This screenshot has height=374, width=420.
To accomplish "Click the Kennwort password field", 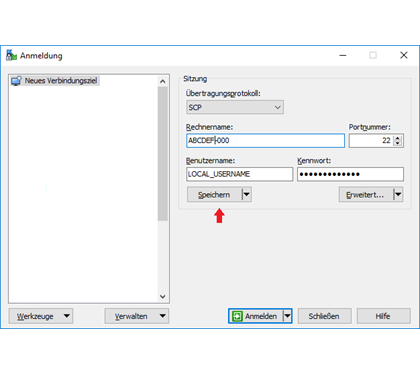I will pos(350,174).
